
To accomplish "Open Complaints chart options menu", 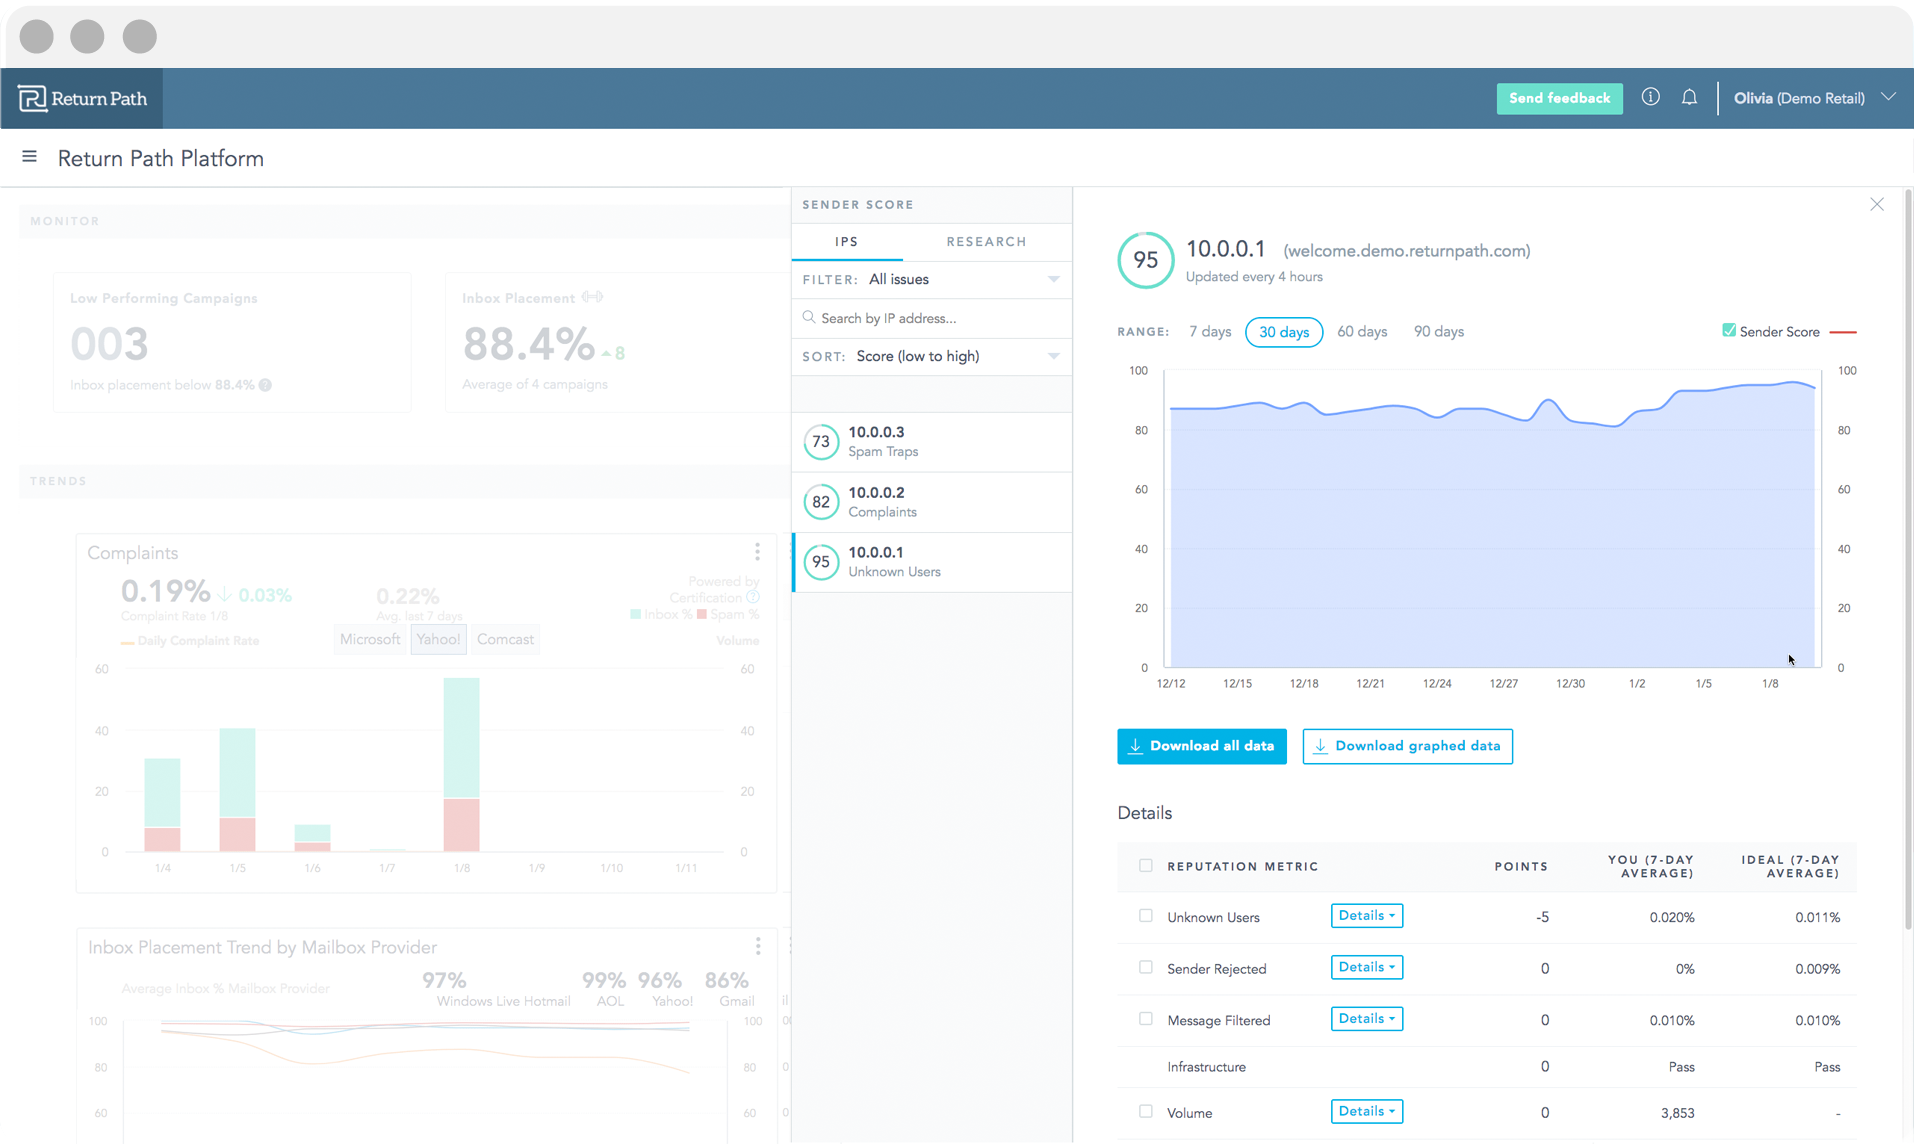I will pyautogui.click(x=757, y=552).
